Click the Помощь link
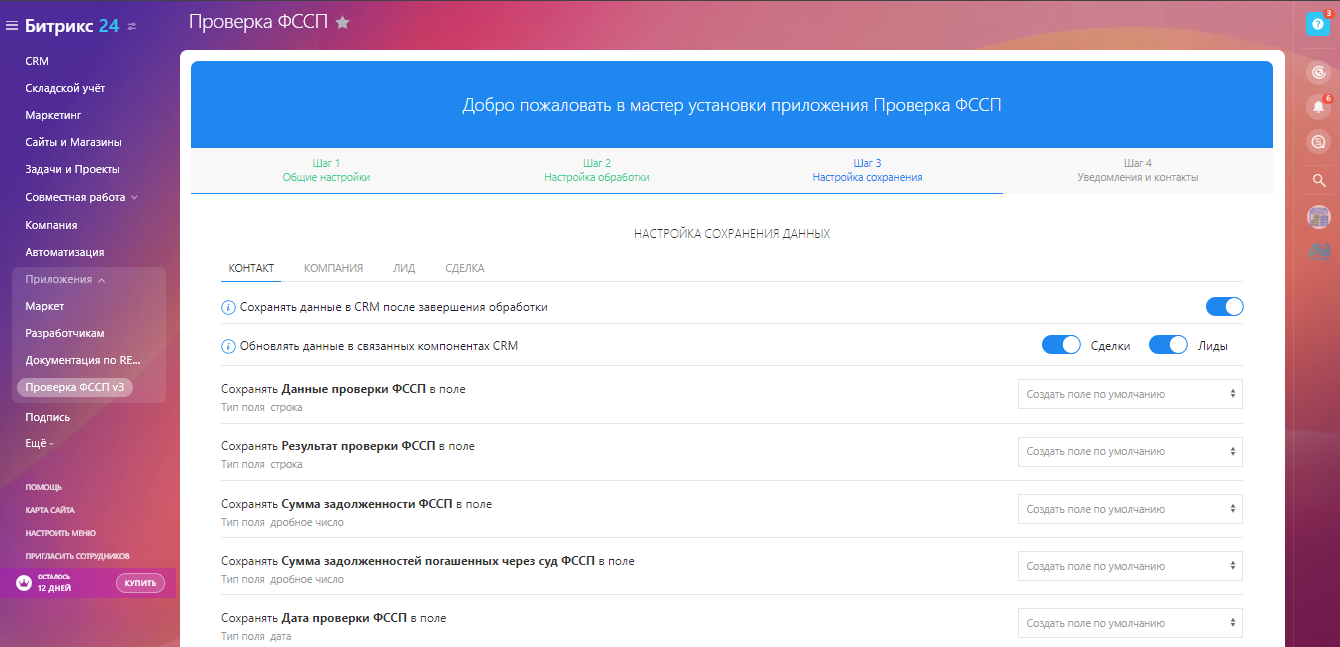 click(43, 487)
